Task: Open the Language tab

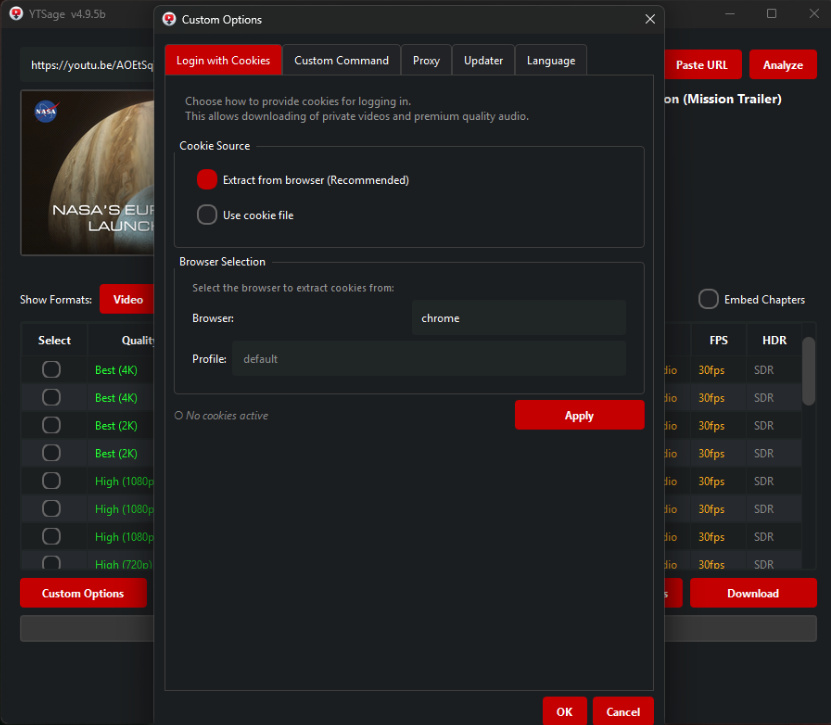Action: tap(551, 60)
